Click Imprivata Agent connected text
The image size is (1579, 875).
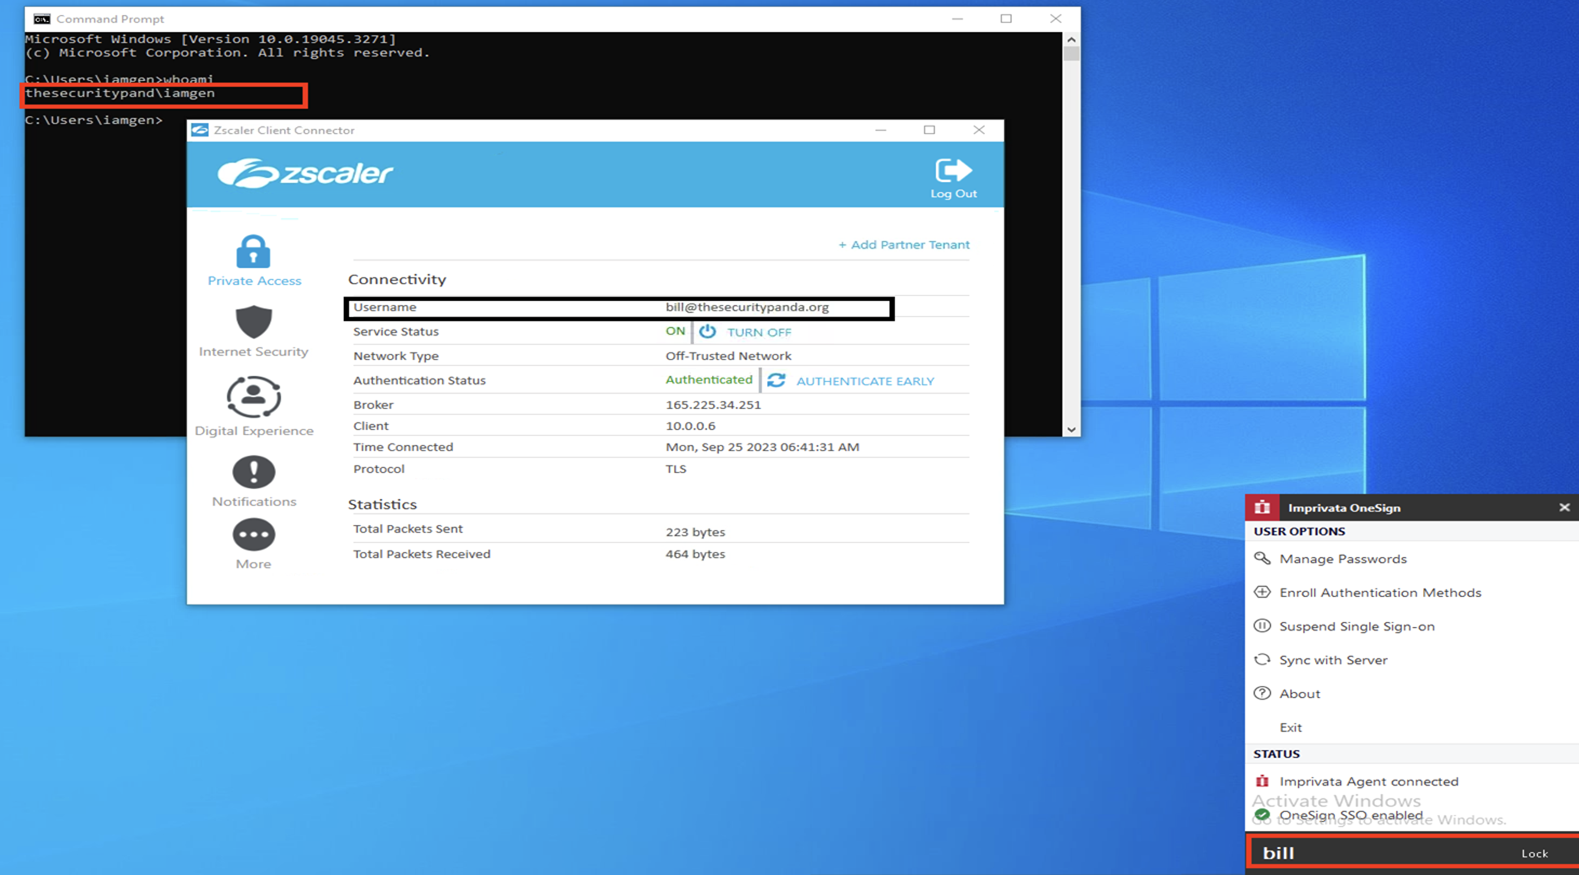pos(1369,782)
